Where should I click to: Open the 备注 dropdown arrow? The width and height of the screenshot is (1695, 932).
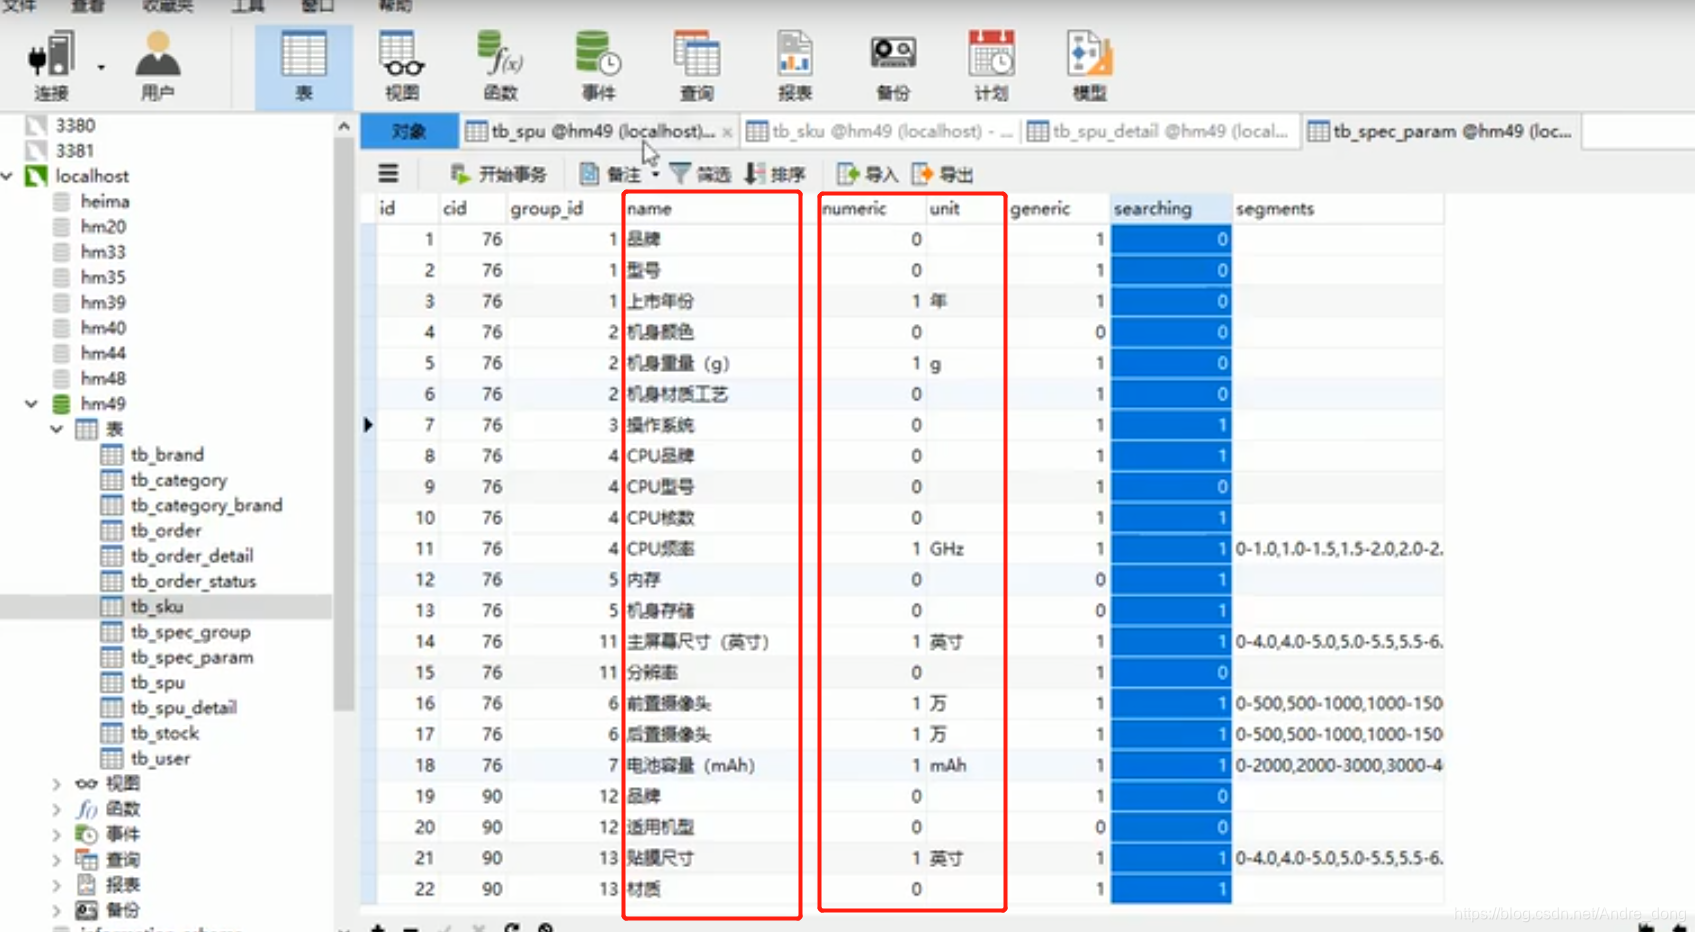pos(655,173)
